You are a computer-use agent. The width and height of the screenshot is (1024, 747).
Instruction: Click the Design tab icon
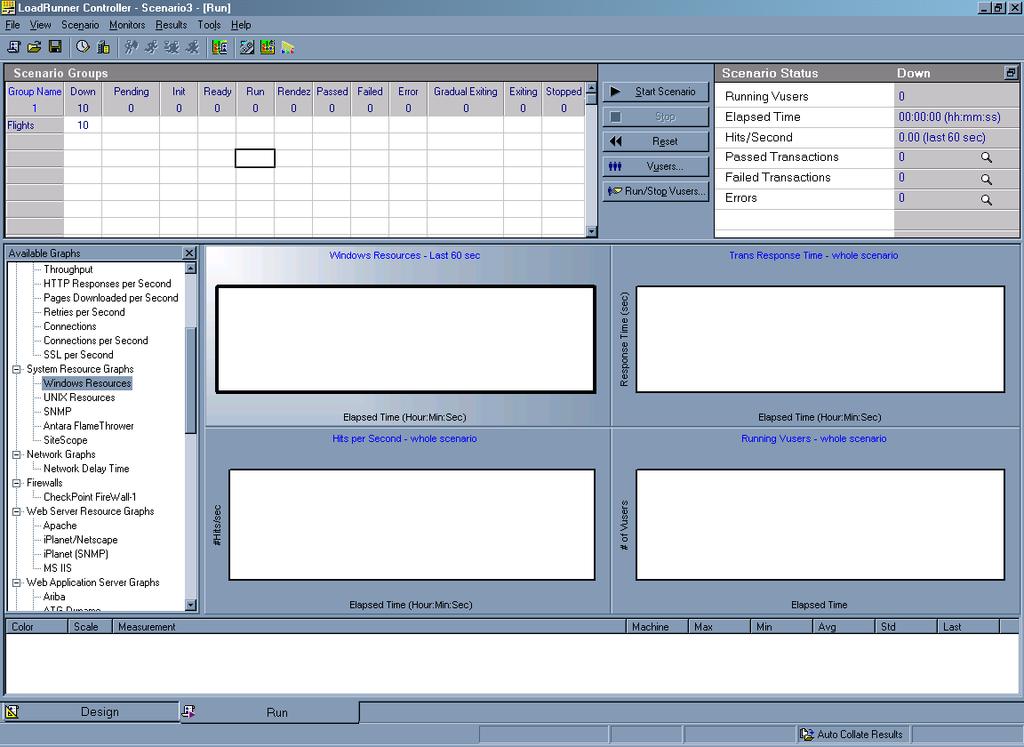pyautogui.click(x=12, y=711)
